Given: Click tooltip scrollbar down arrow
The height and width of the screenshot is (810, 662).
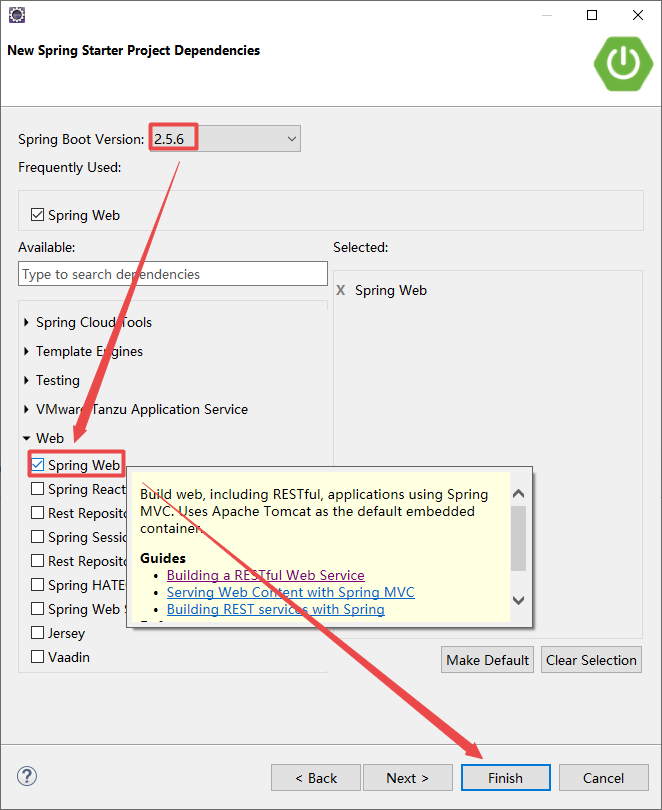Looking at the screenshot, I should pyautogui.click(x=518, y=600).
